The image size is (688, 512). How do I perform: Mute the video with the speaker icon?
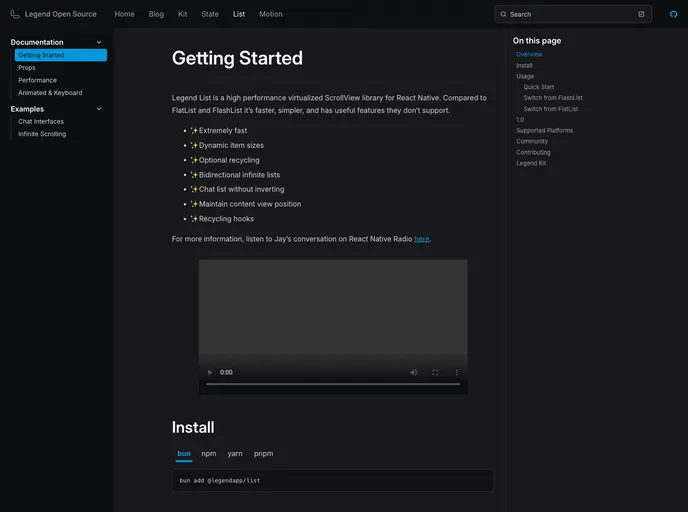point(413,372)
